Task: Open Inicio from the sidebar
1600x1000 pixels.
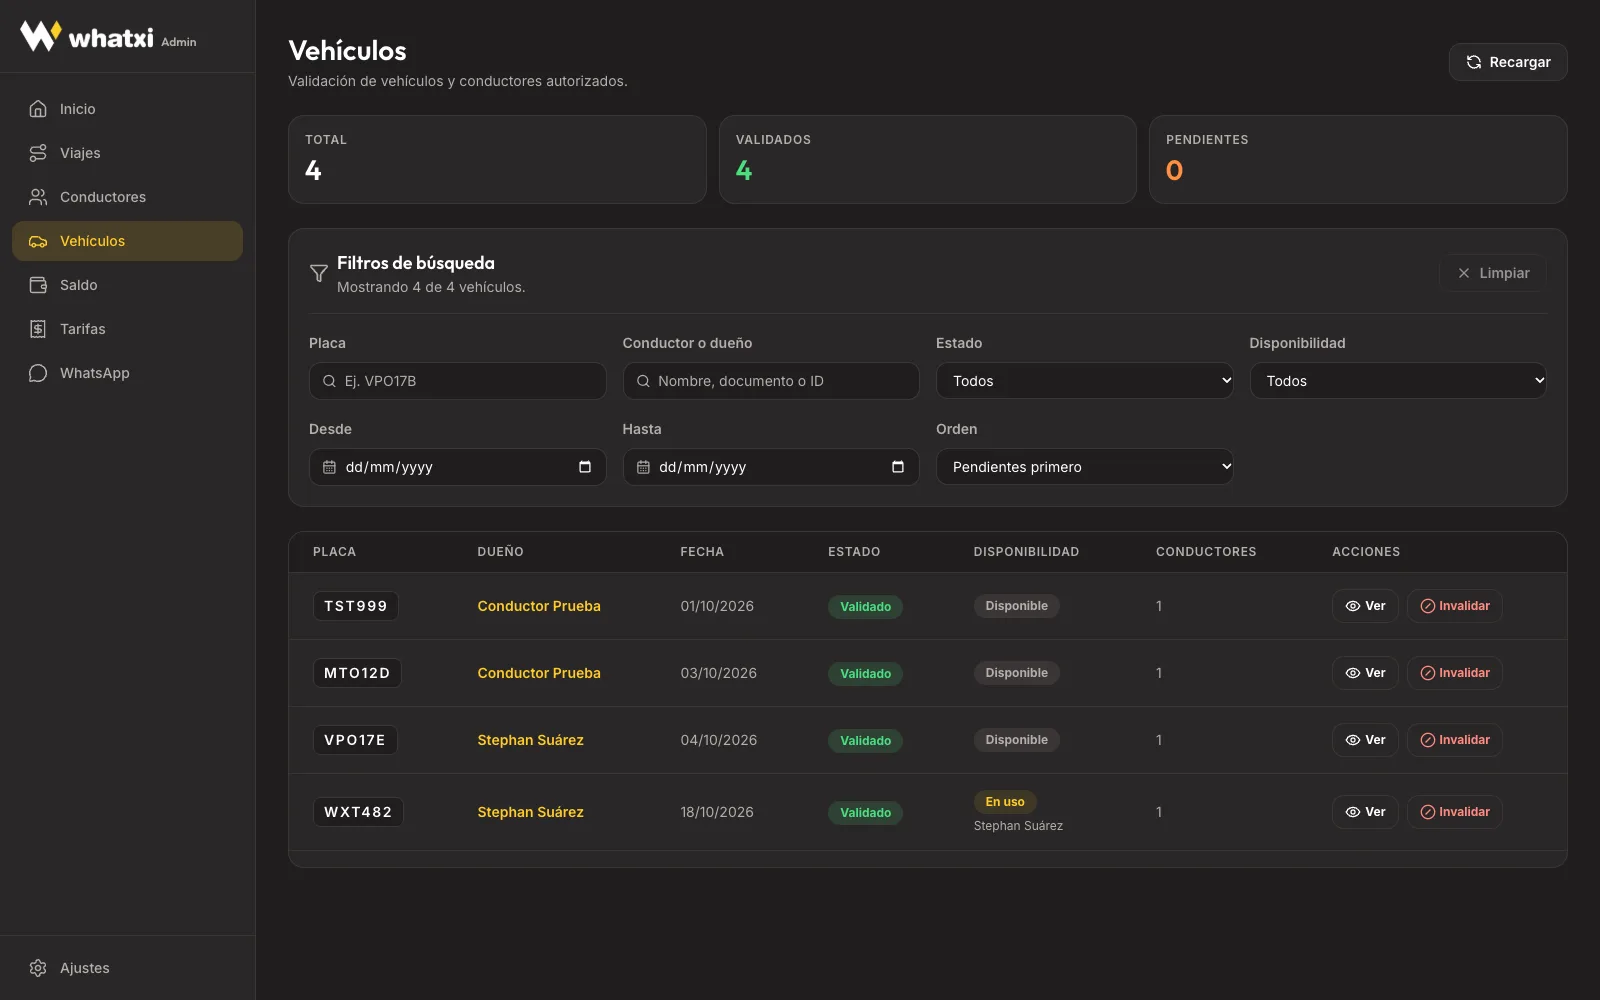Action: point(127,109)
